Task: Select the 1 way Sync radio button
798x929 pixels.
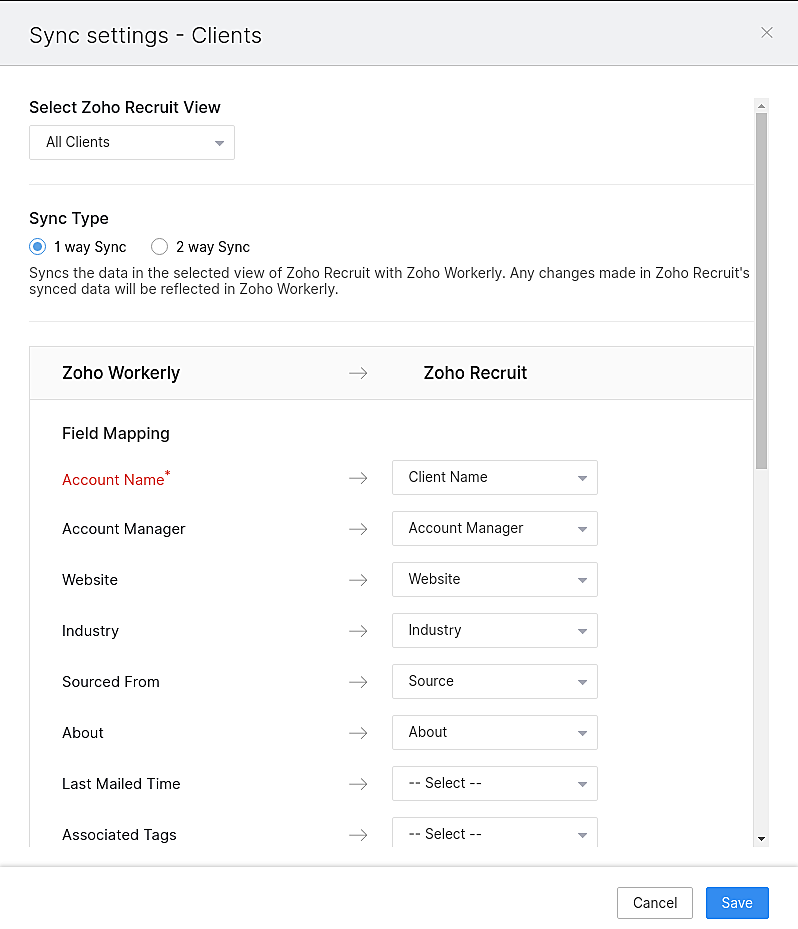Action: click(37, 246)
